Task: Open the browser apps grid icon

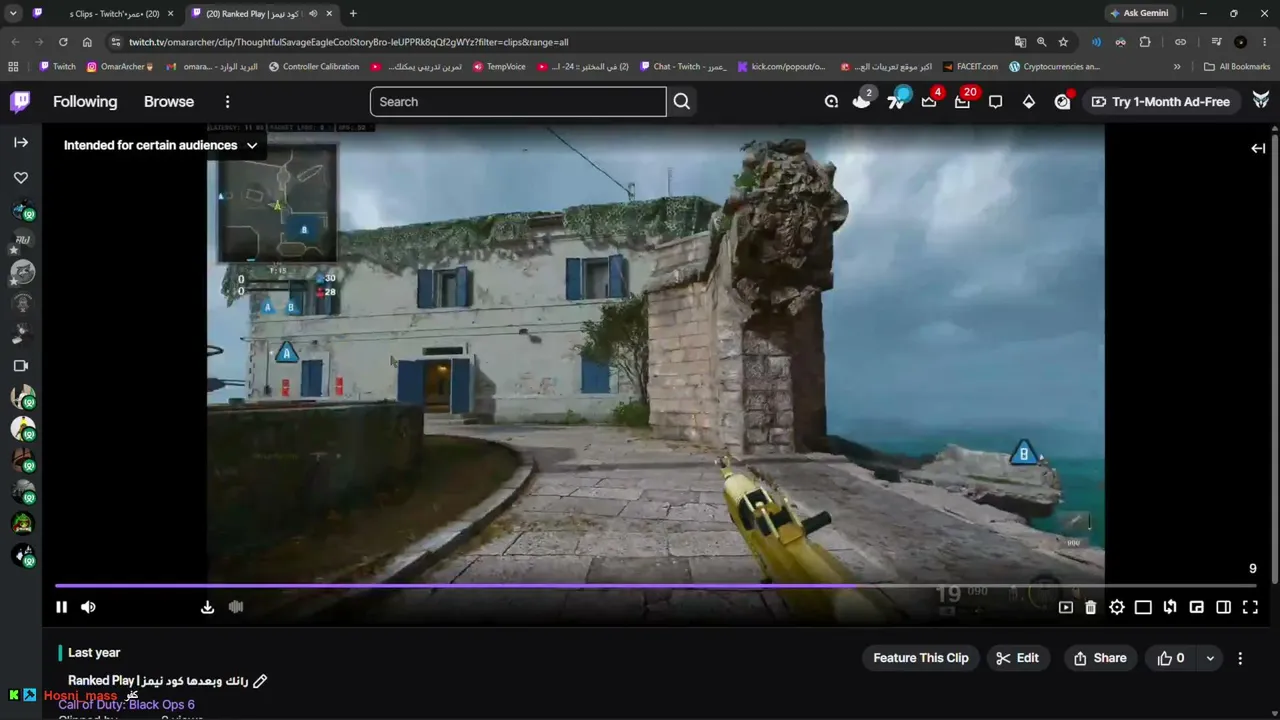Action: coord(13,67)
